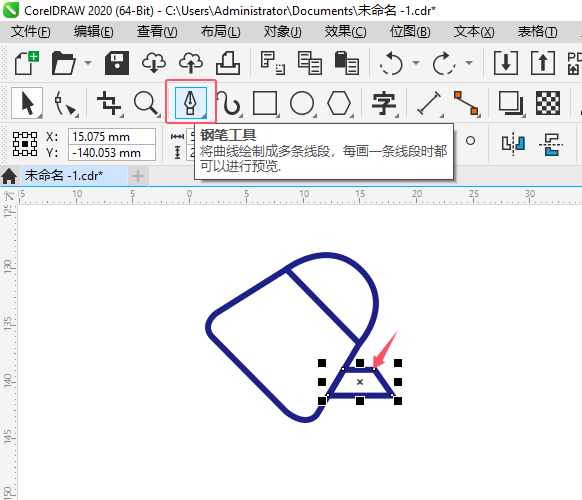Select the Pen tool
Screen dimensions: 582x500
click(x=191, y=103)
